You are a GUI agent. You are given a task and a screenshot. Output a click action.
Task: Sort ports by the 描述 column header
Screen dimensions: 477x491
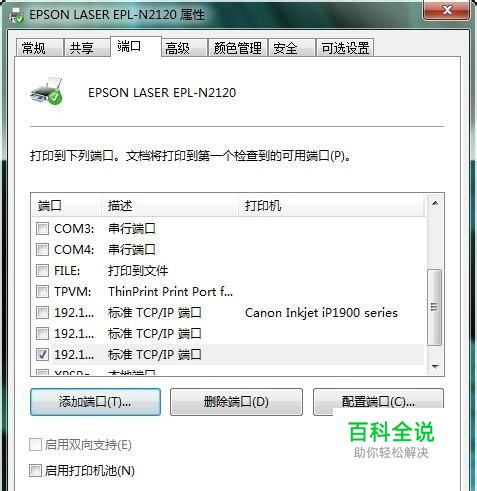[170, 205]
